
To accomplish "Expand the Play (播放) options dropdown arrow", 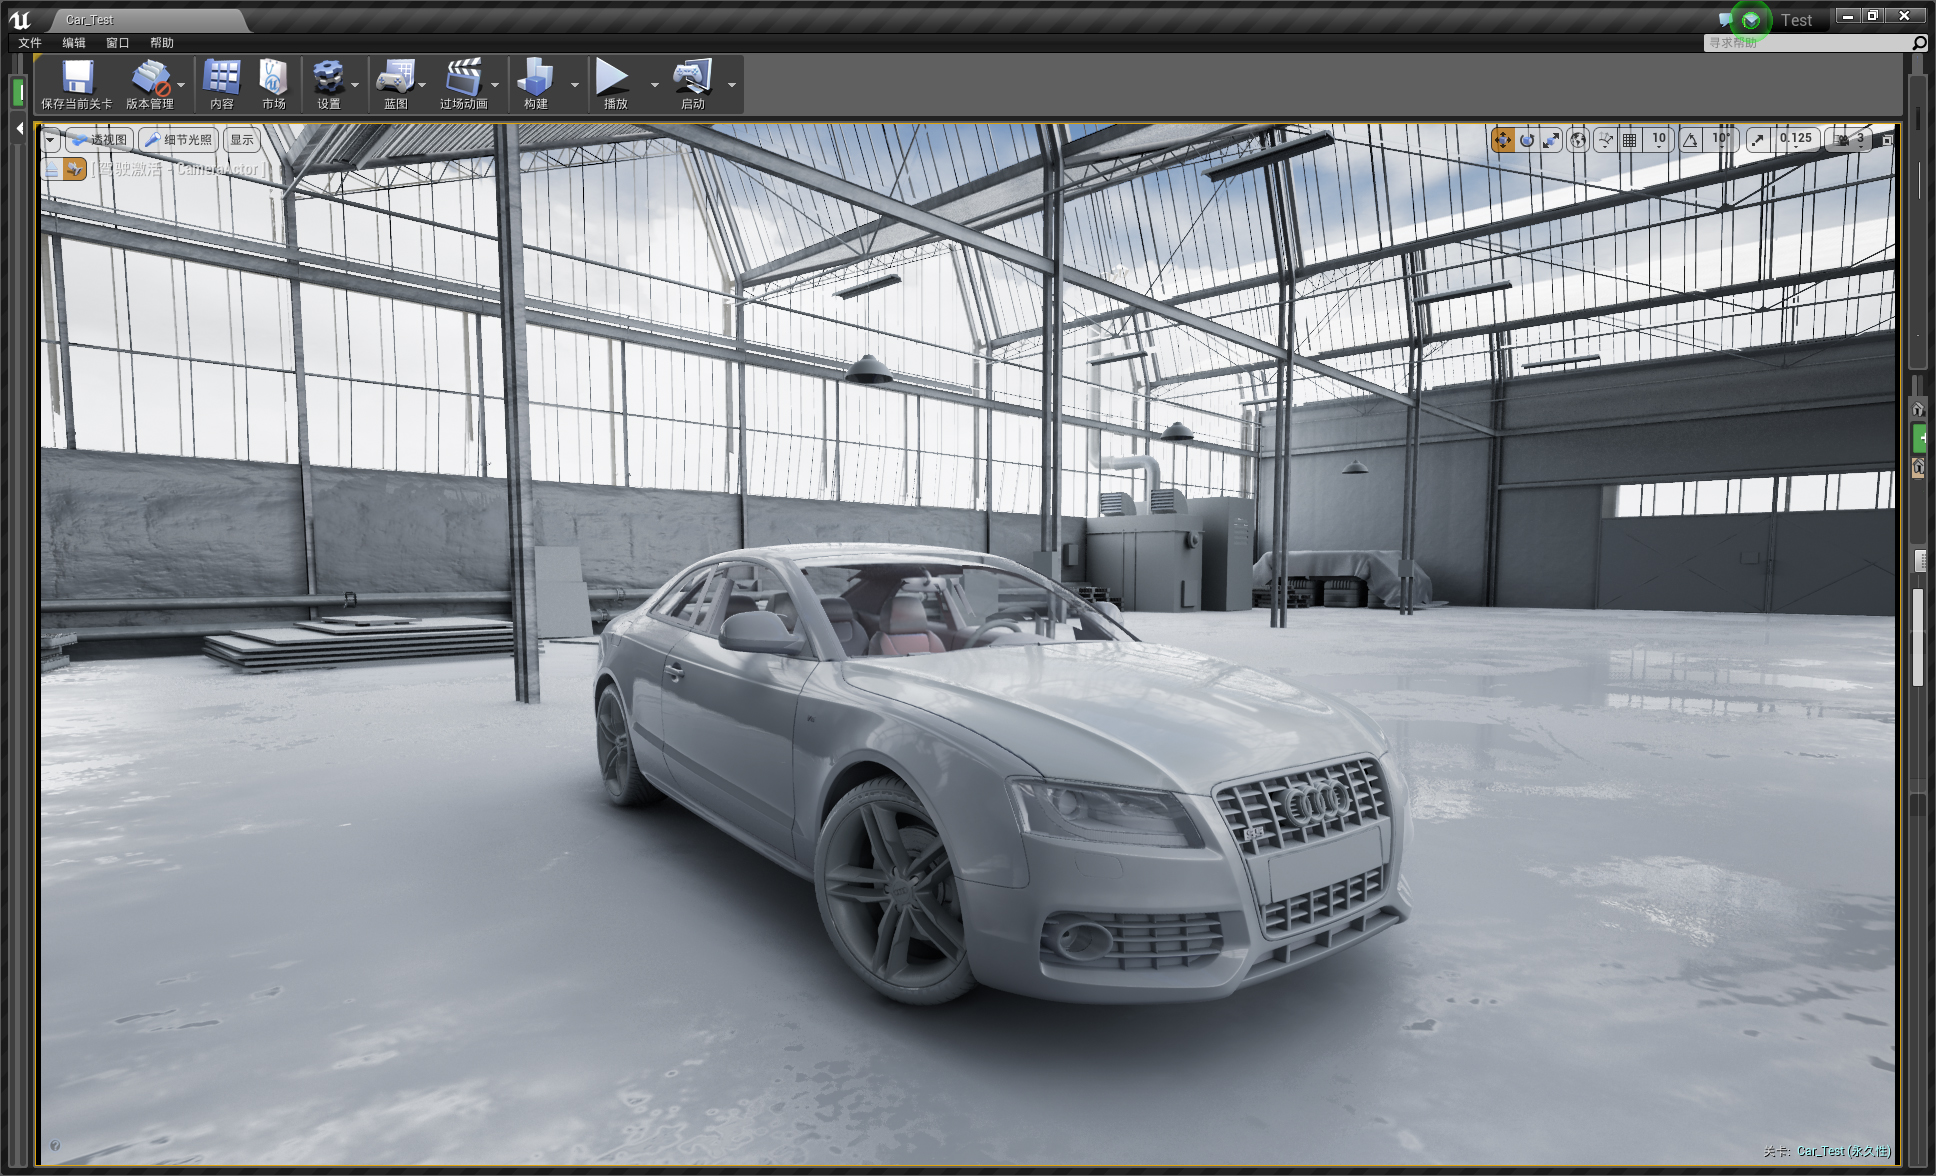I will click(655, 85).
